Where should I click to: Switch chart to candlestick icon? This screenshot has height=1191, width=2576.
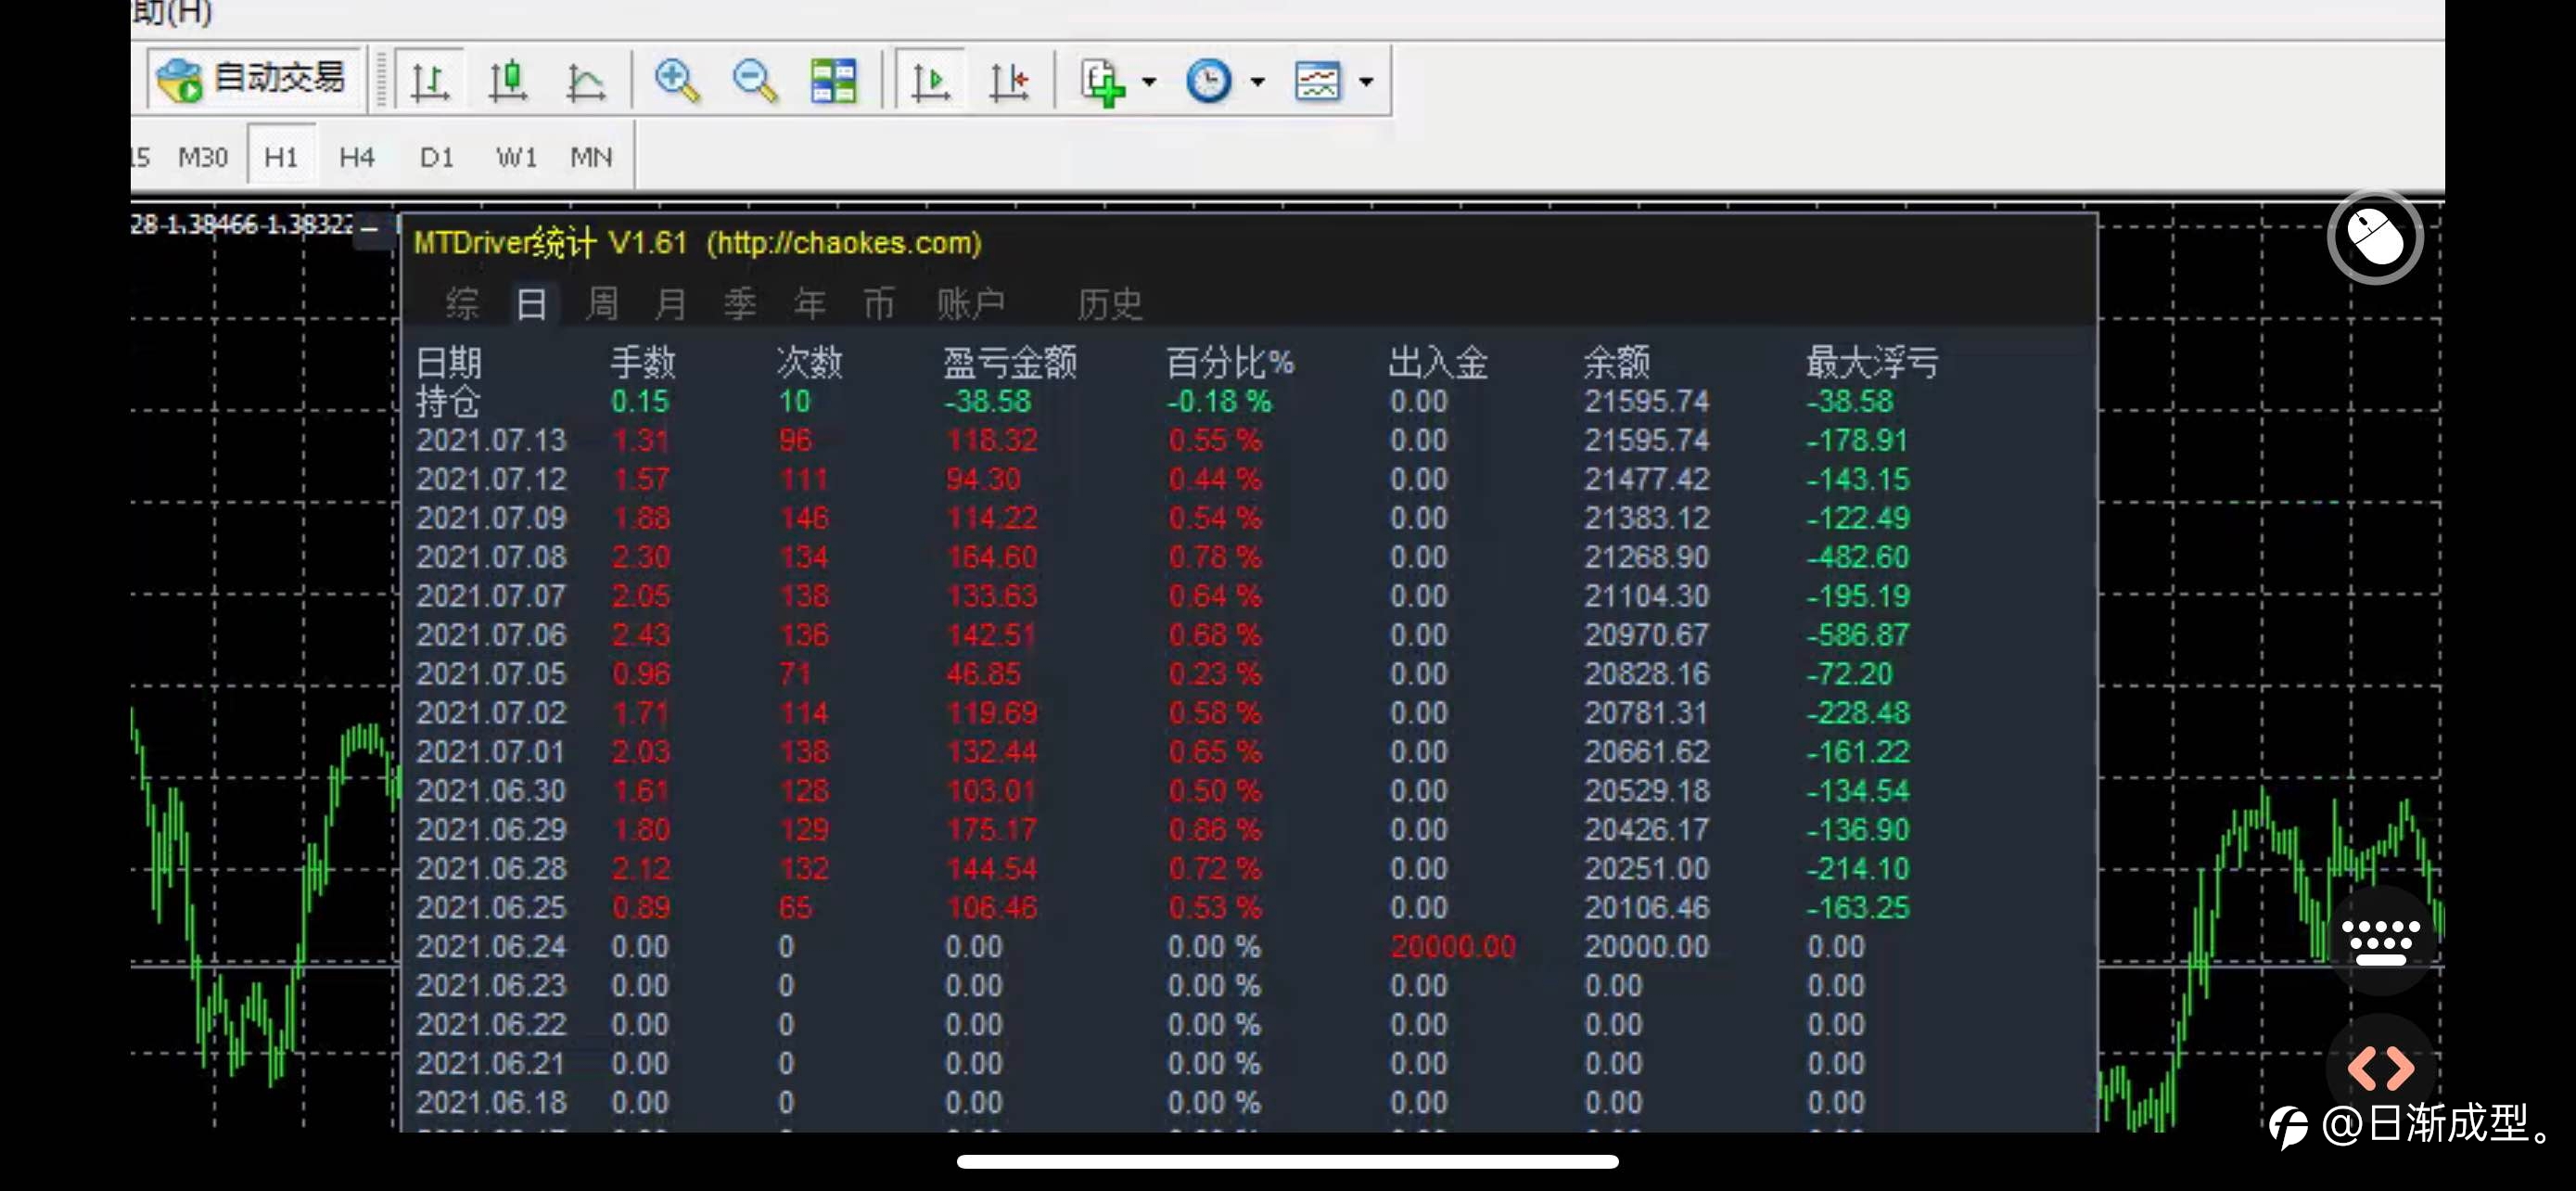tap(508, 80)
